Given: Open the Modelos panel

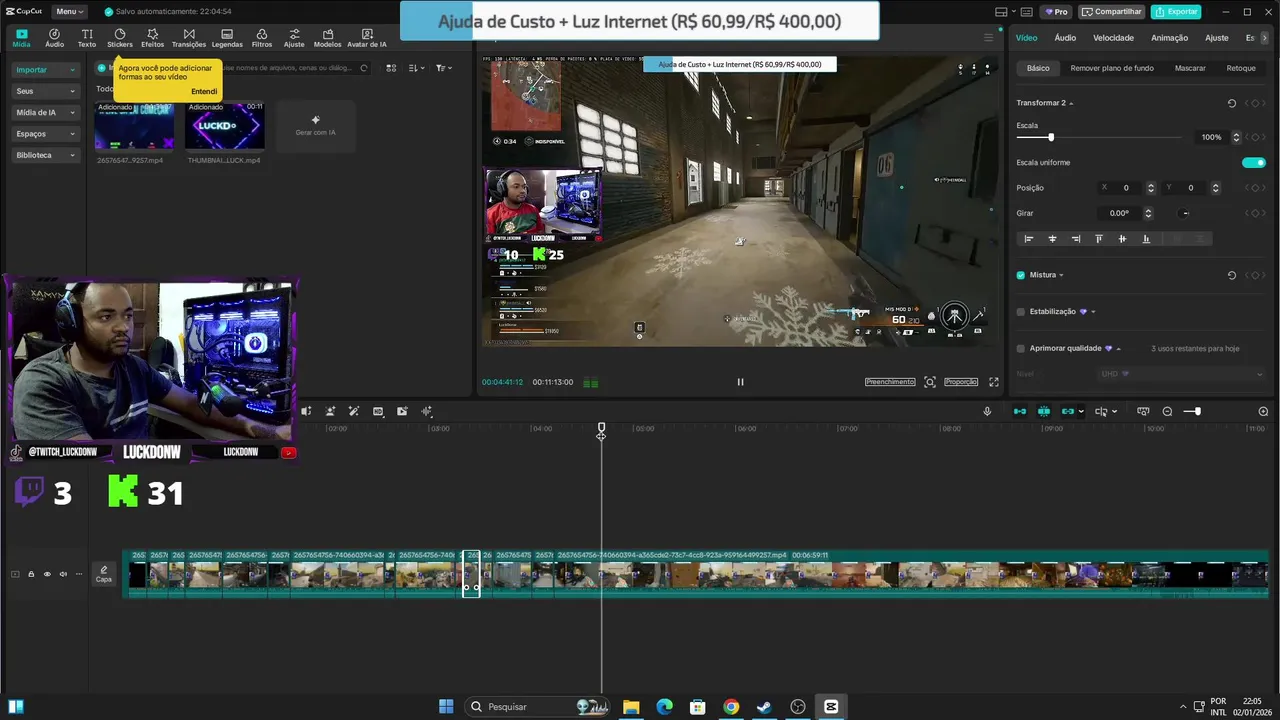Looking at the screenshot, I should click(327, 38).
